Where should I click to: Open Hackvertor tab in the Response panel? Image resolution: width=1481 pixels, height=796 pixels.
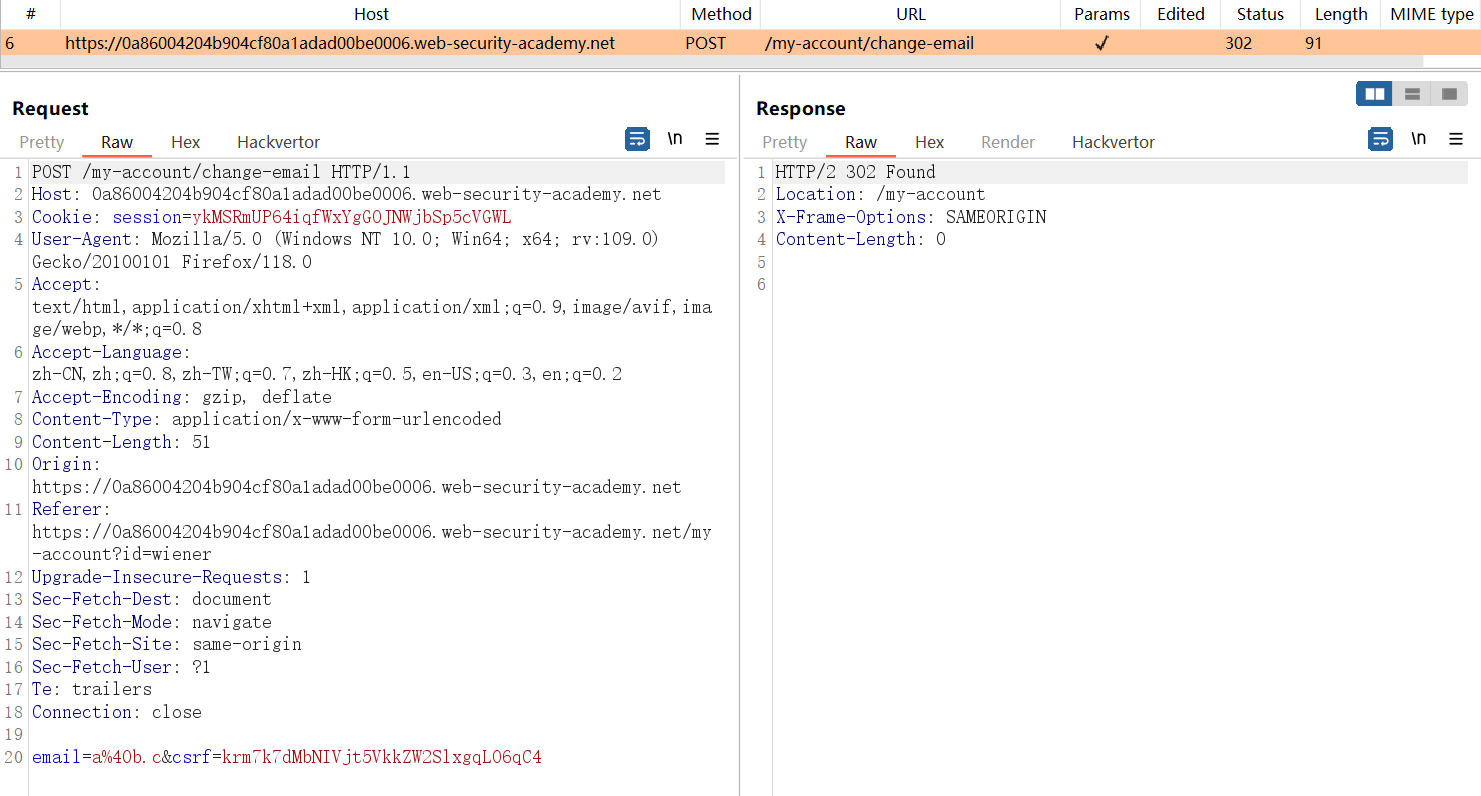coord(1113,142)
